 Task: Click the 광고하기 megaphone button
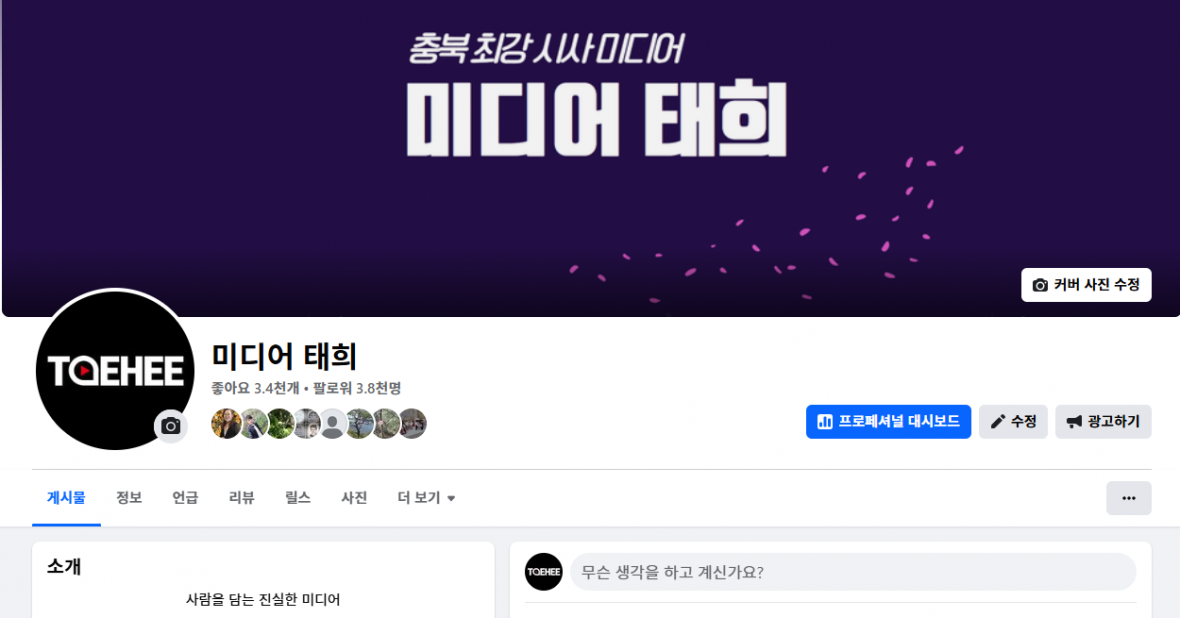point(1103,422)
